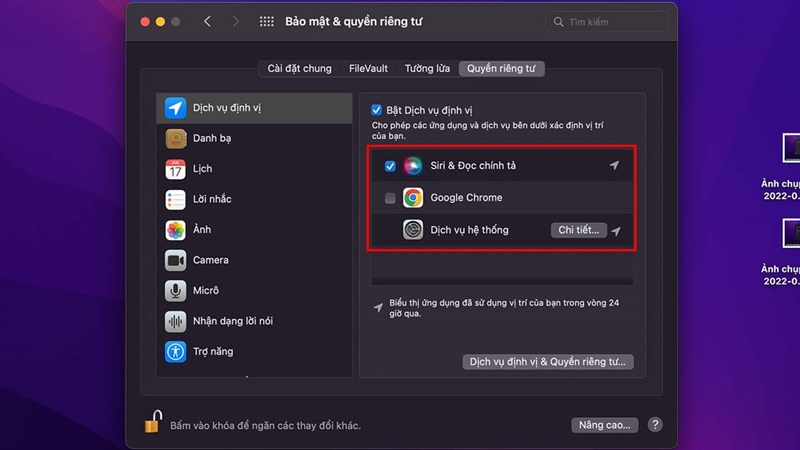The height and width of the screenshot is (450, 800).
Task: Go back with the left chevron
Action: click(207, 21)
